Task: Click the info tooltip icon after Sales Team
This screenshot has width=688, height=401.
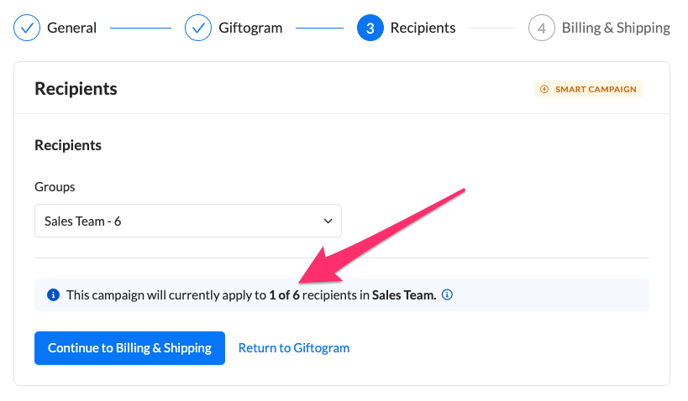Action: coord(447,295)
